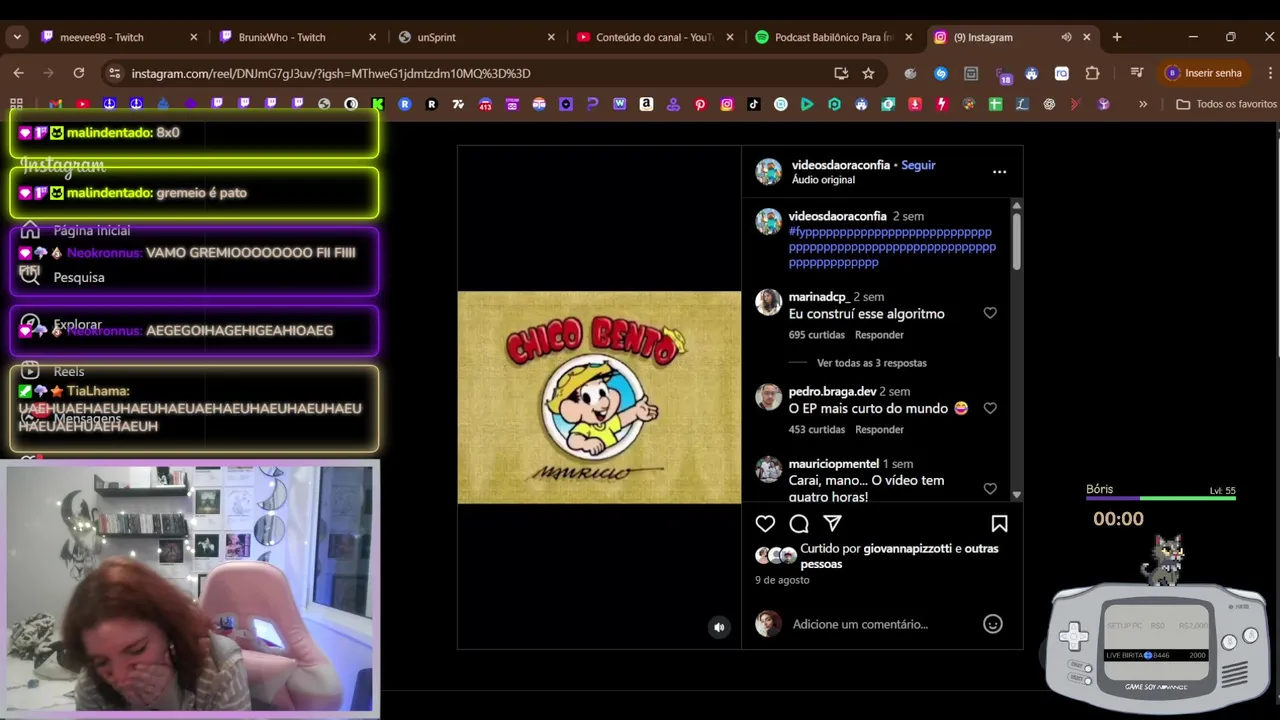Reload the page
The width and height of the screenshot is (1280, 720).
point(79,73)
